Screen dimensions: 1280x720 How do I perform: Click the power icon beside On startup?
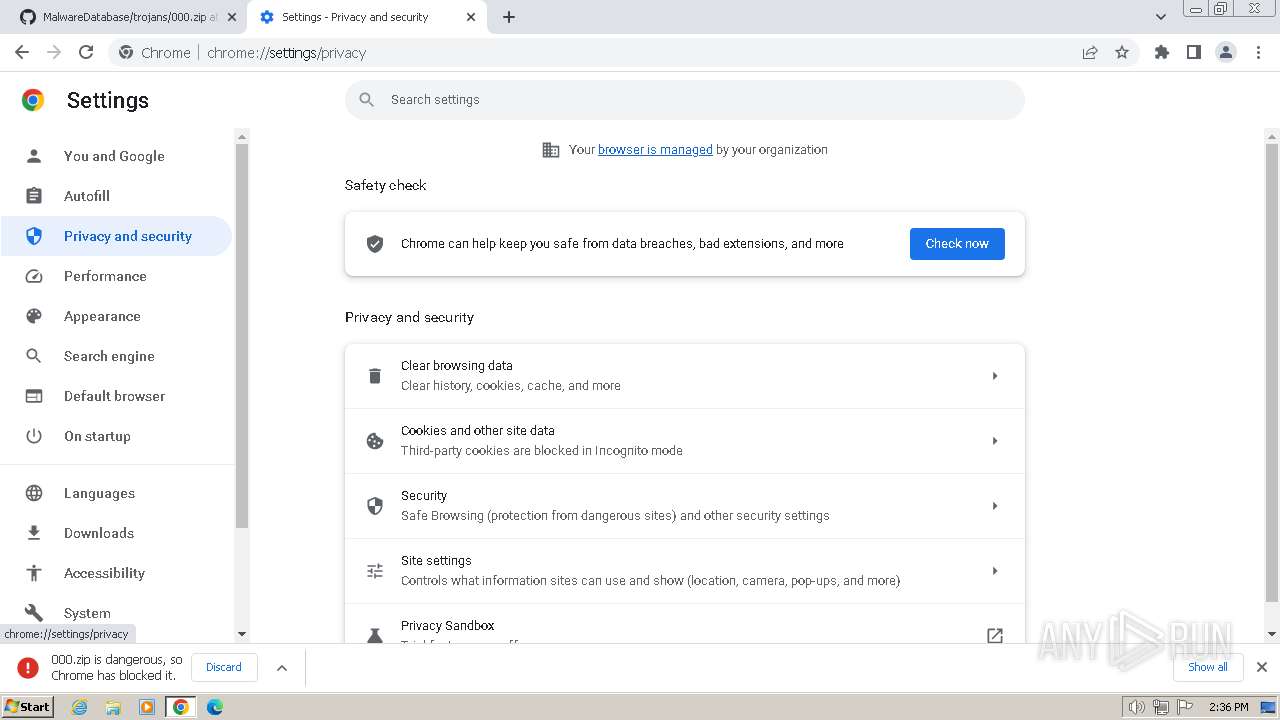(34, 436)
